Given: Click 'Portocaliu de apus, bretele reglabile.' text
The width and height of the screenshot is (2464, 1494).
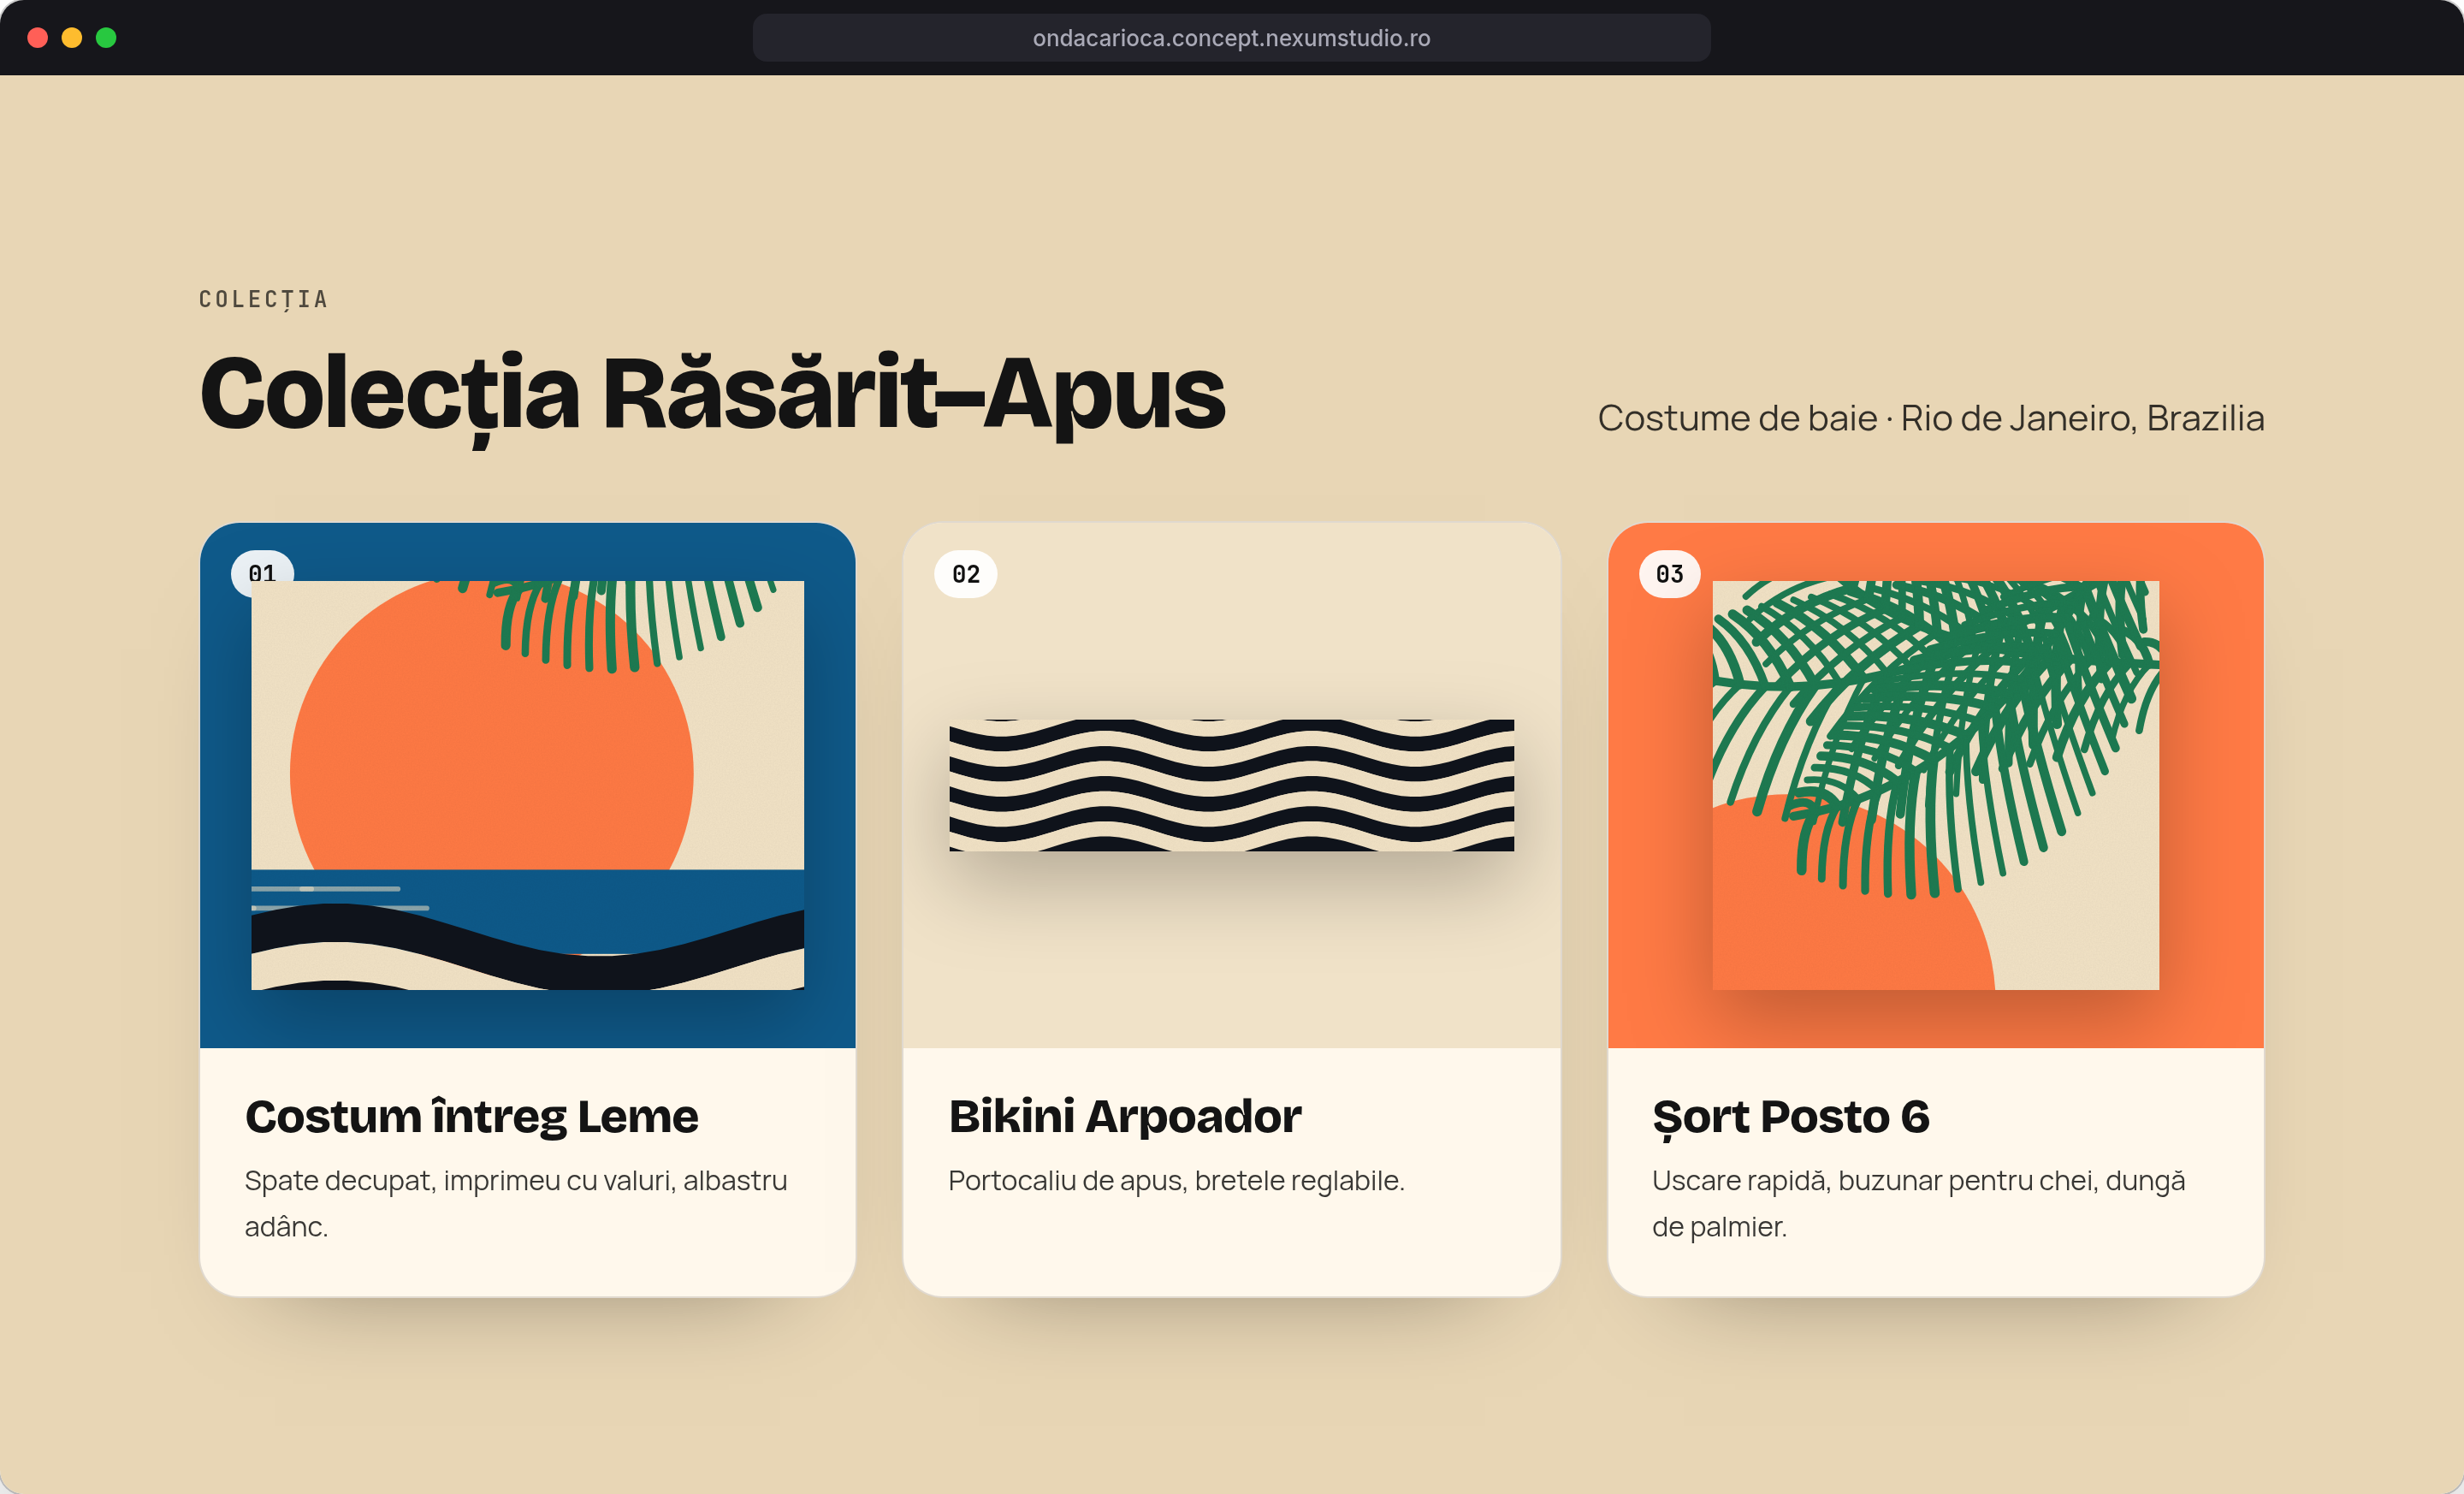Looking at the screenshot, I should [x=1176, y=1181].
